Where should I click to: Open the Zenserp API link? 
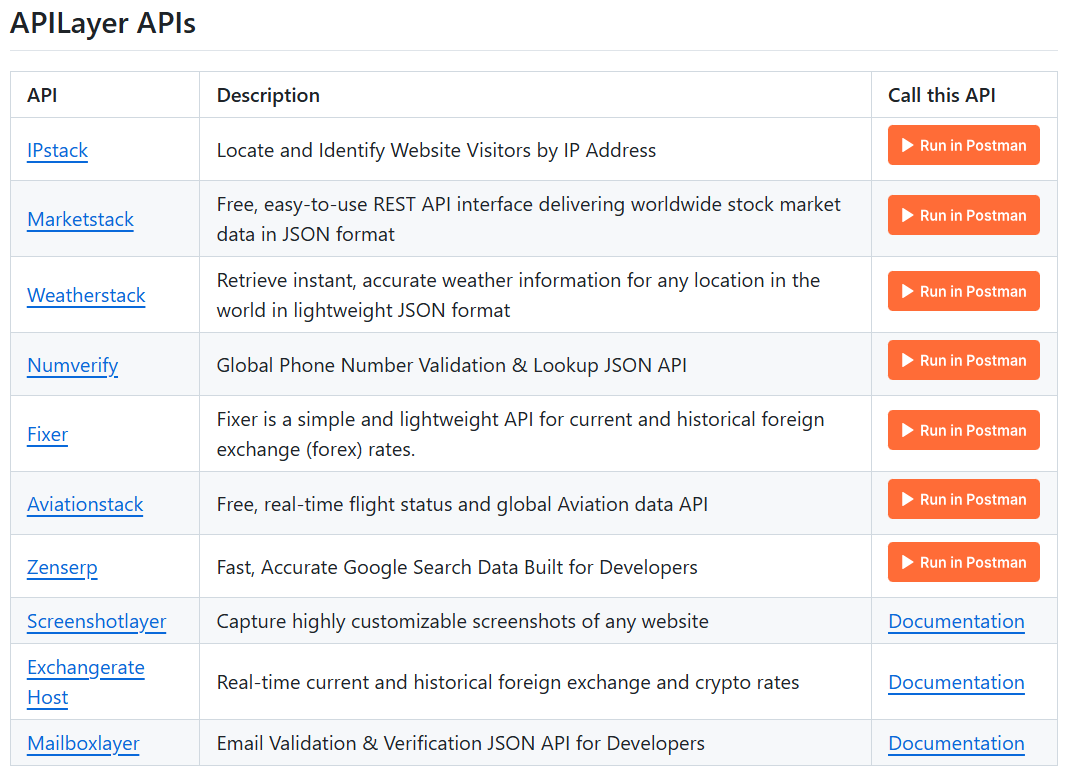pos(62,567)
